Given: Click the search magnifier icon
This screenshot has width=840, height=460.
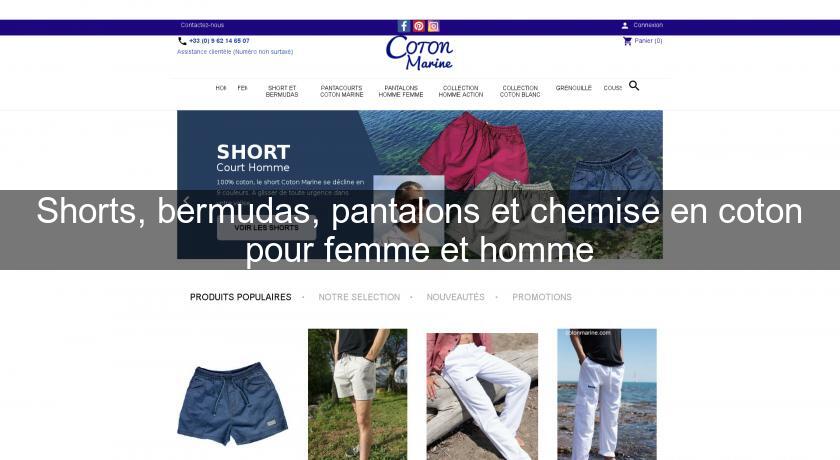Looking at the screenshot, I should [x=634, y=86].
